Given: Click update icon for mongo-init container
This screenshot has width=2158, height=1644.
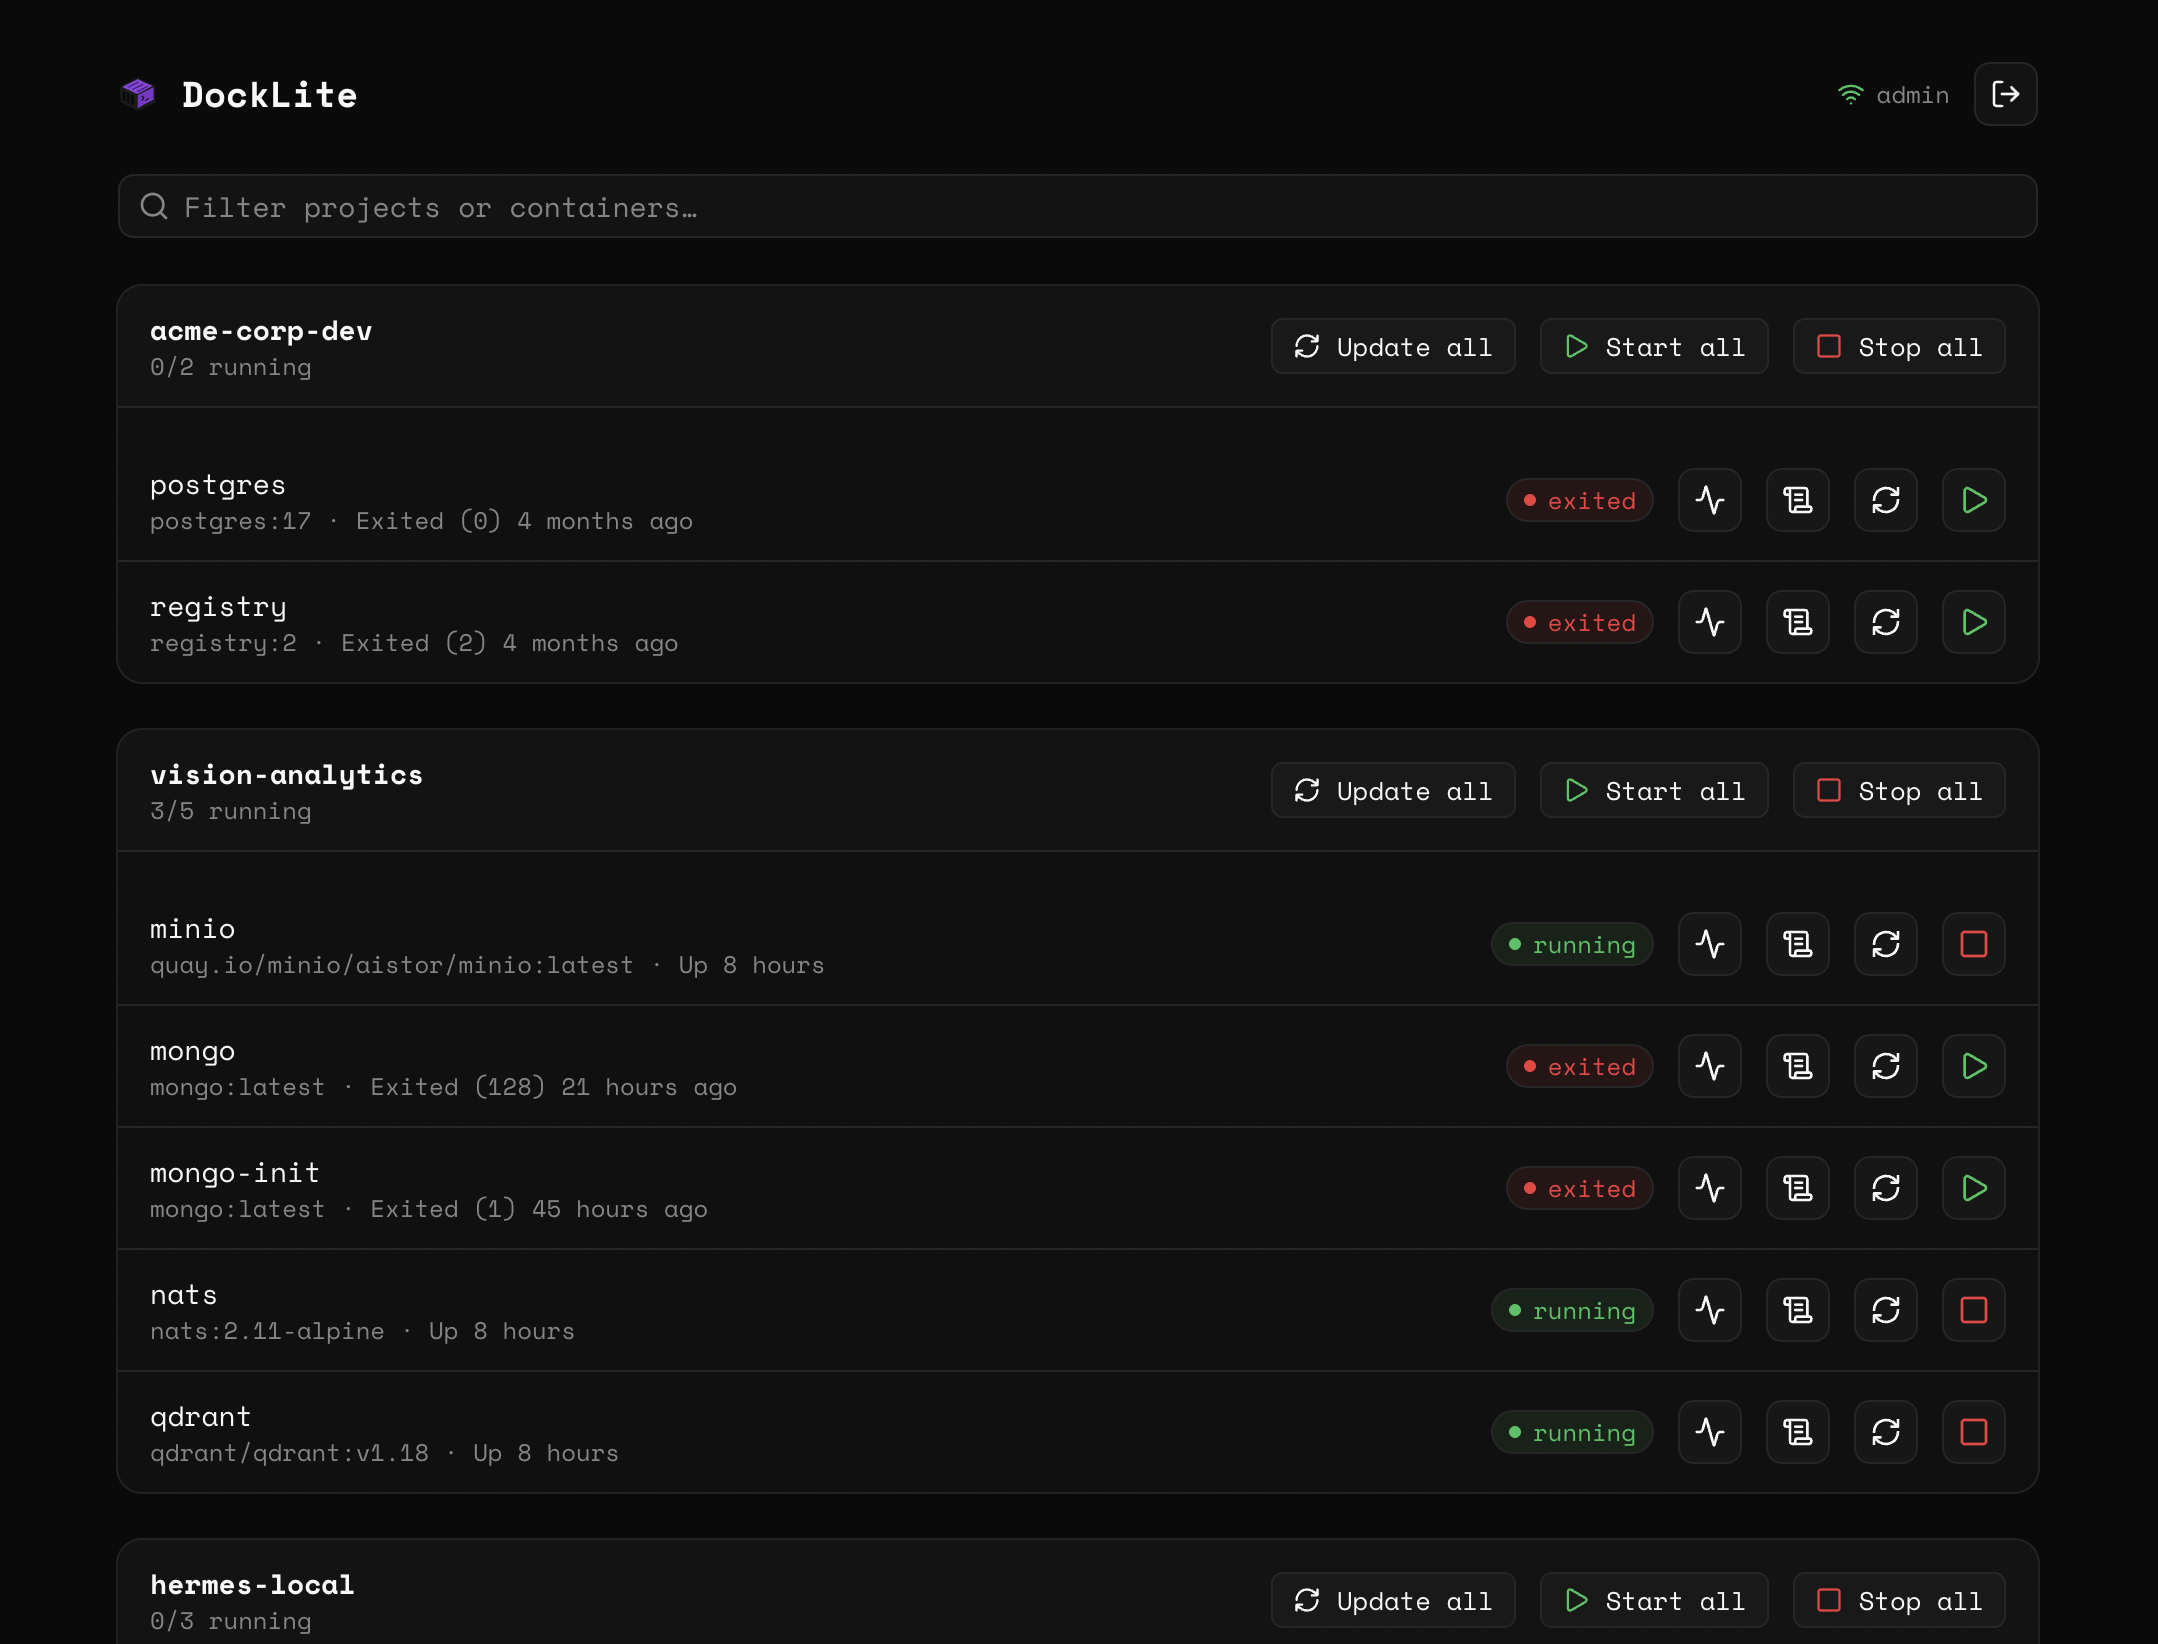Looking at the screenshot, I should point(1886,1188).
